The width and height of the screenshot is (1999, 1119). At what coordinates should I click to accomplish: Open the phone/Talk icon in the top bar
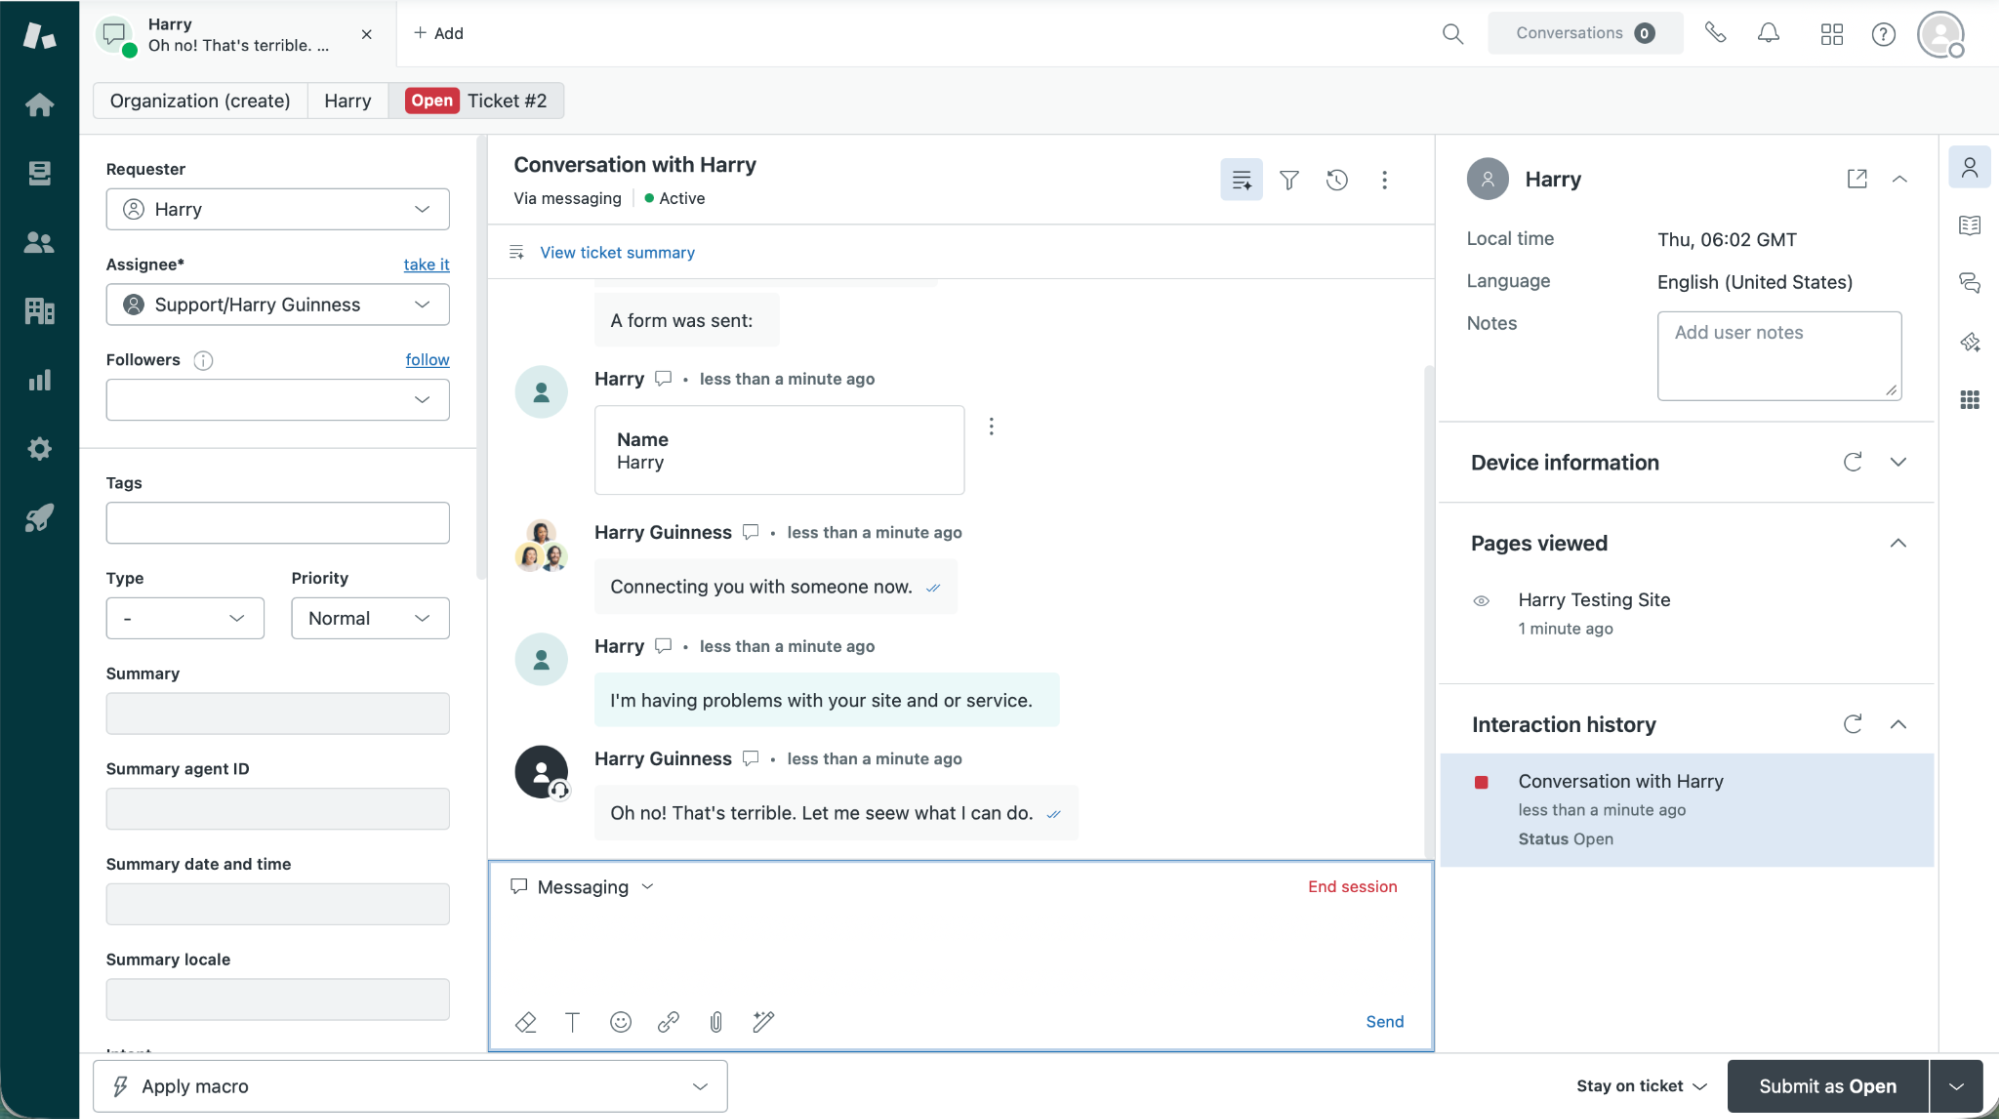click(x=1716, y=33)
